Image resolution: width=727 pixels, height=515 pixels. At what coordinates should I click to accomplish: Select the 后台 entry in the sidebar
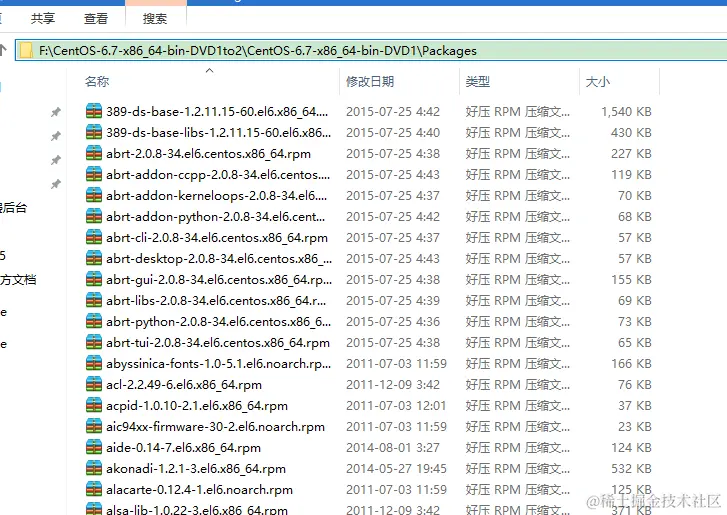[13, 207]
